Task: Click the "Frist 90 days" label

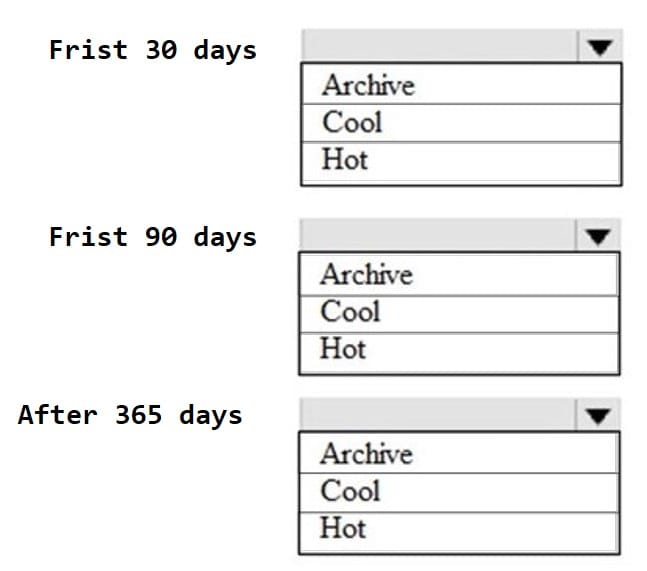Action: [x=152, y=237]
